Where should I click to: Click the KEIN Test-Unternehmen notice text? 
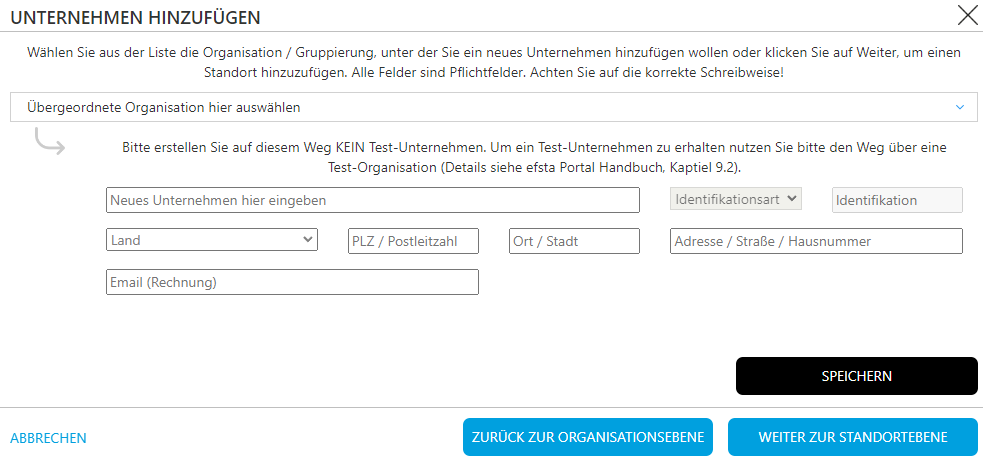point(534,156)
